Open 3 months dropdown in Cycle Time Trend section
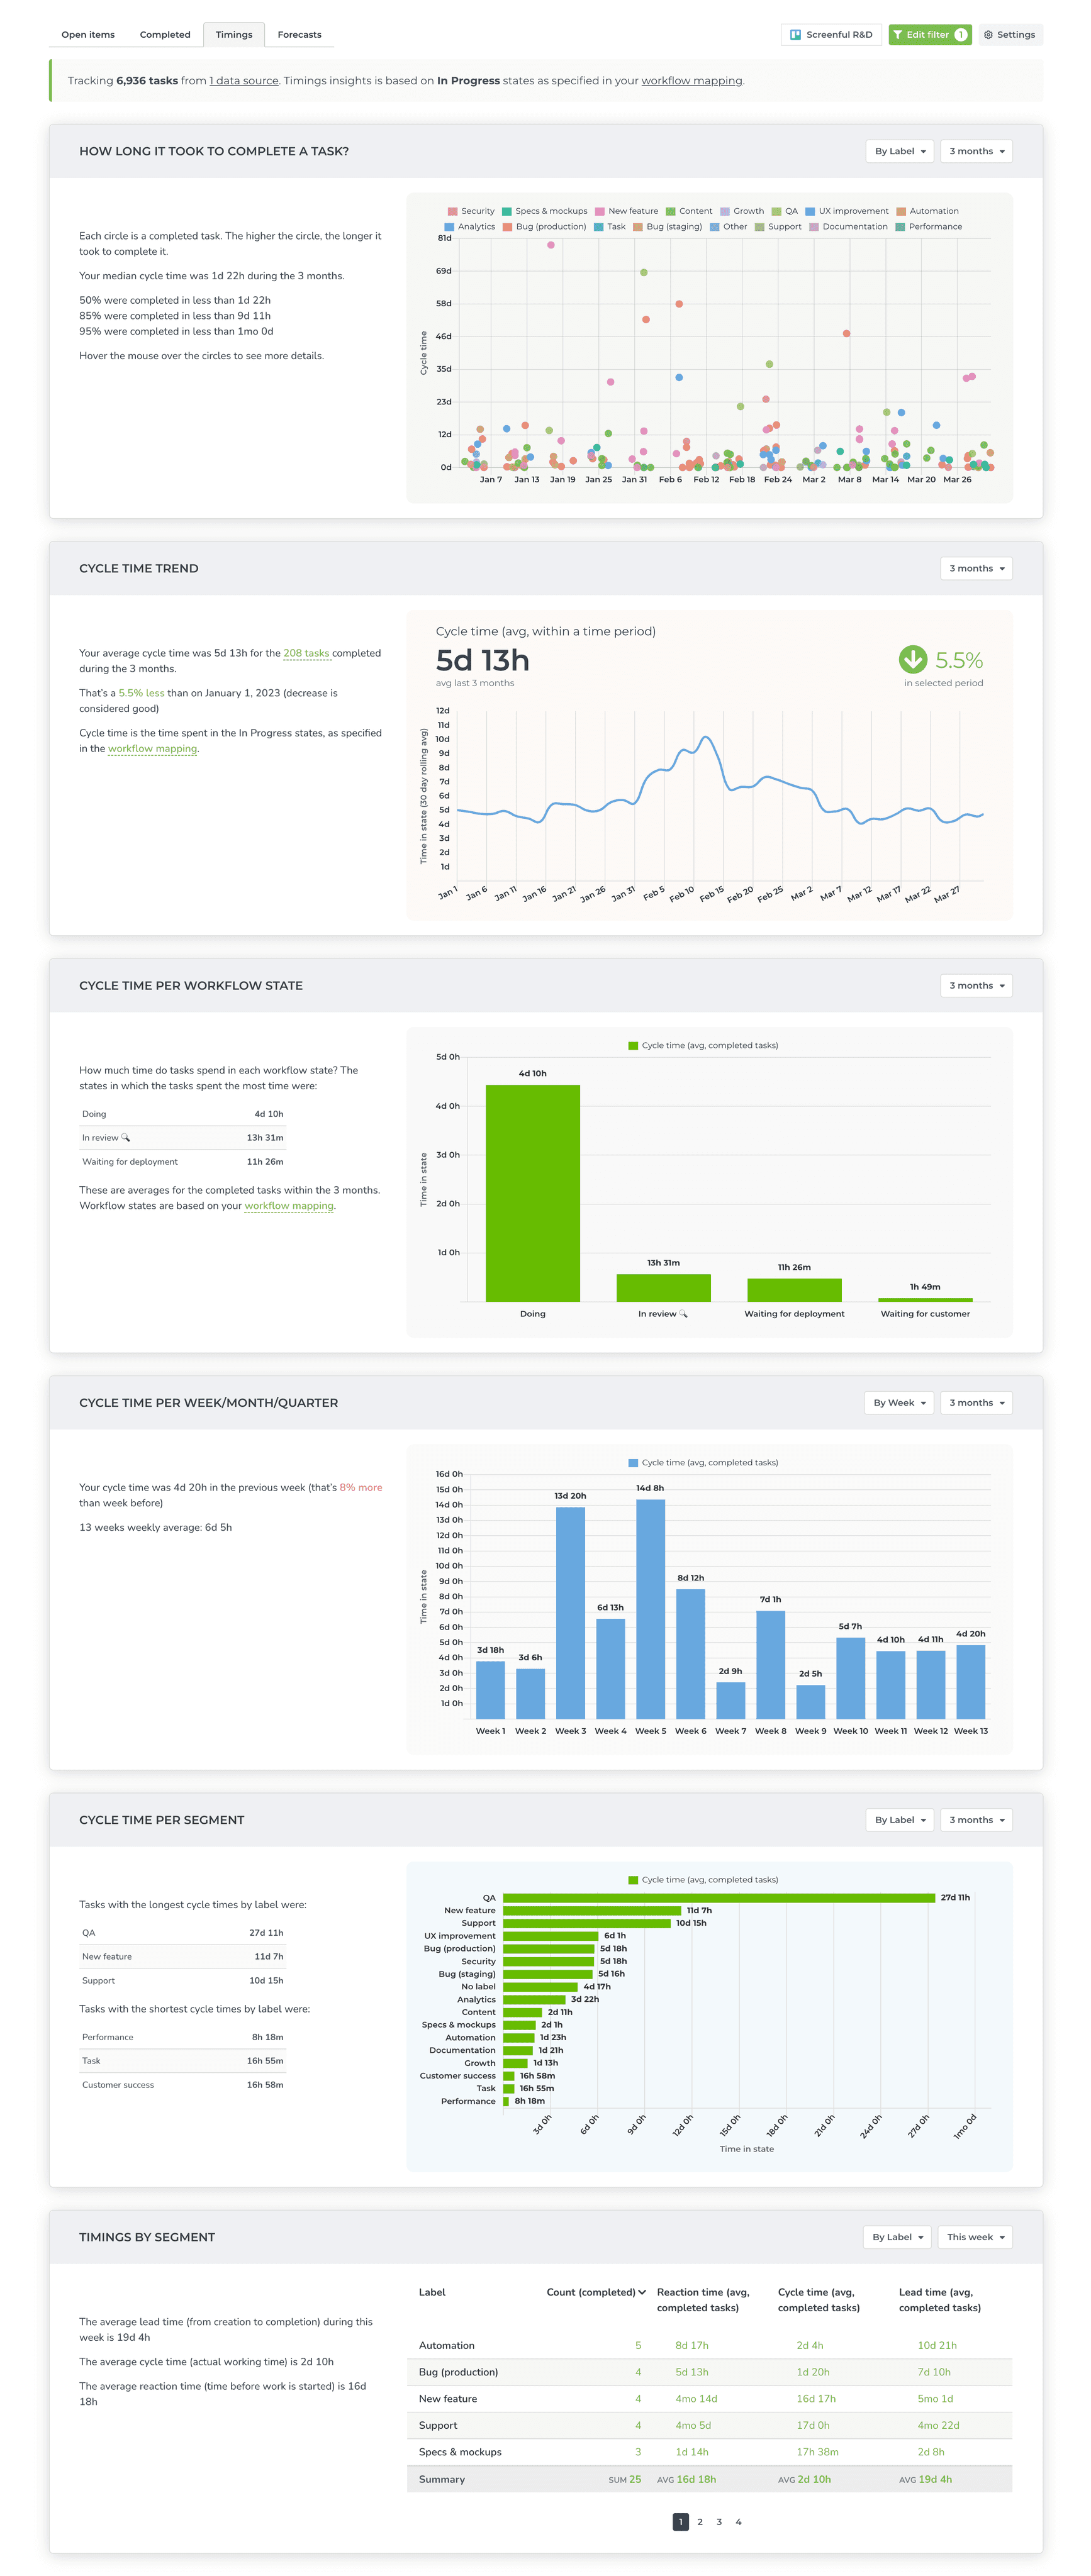 977,569
